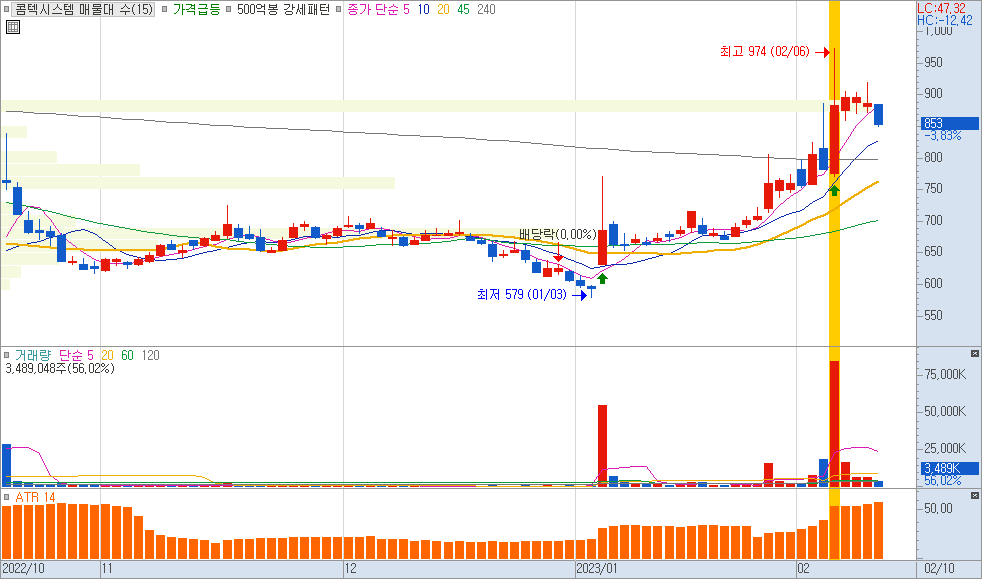Viewport: 982px width, 579px height.
Task: Select the 종가 단순 moving average label
Action: click(373, 9)
